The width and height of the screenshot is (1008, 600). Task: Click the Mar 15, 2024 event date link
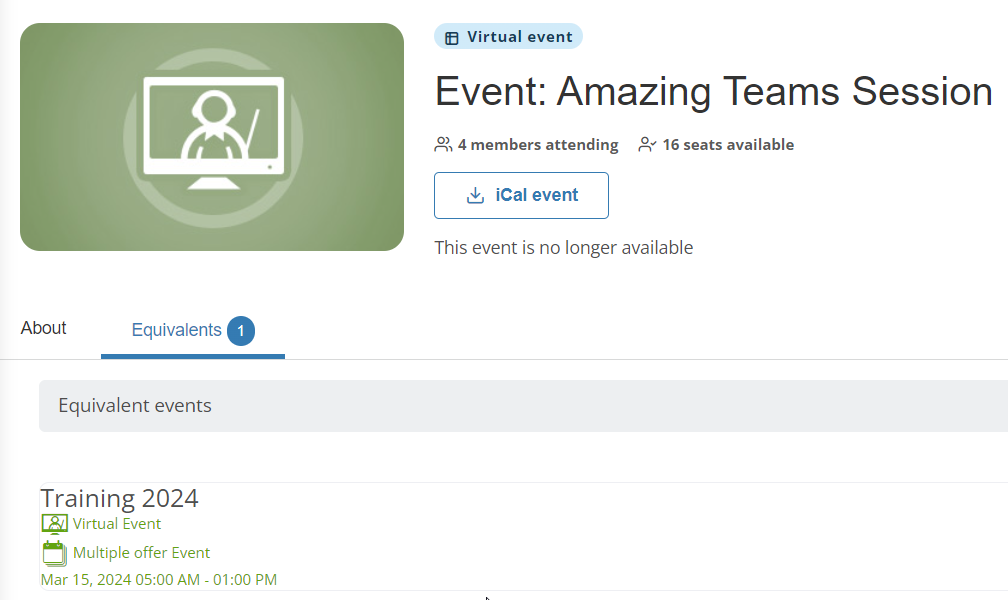158,579
